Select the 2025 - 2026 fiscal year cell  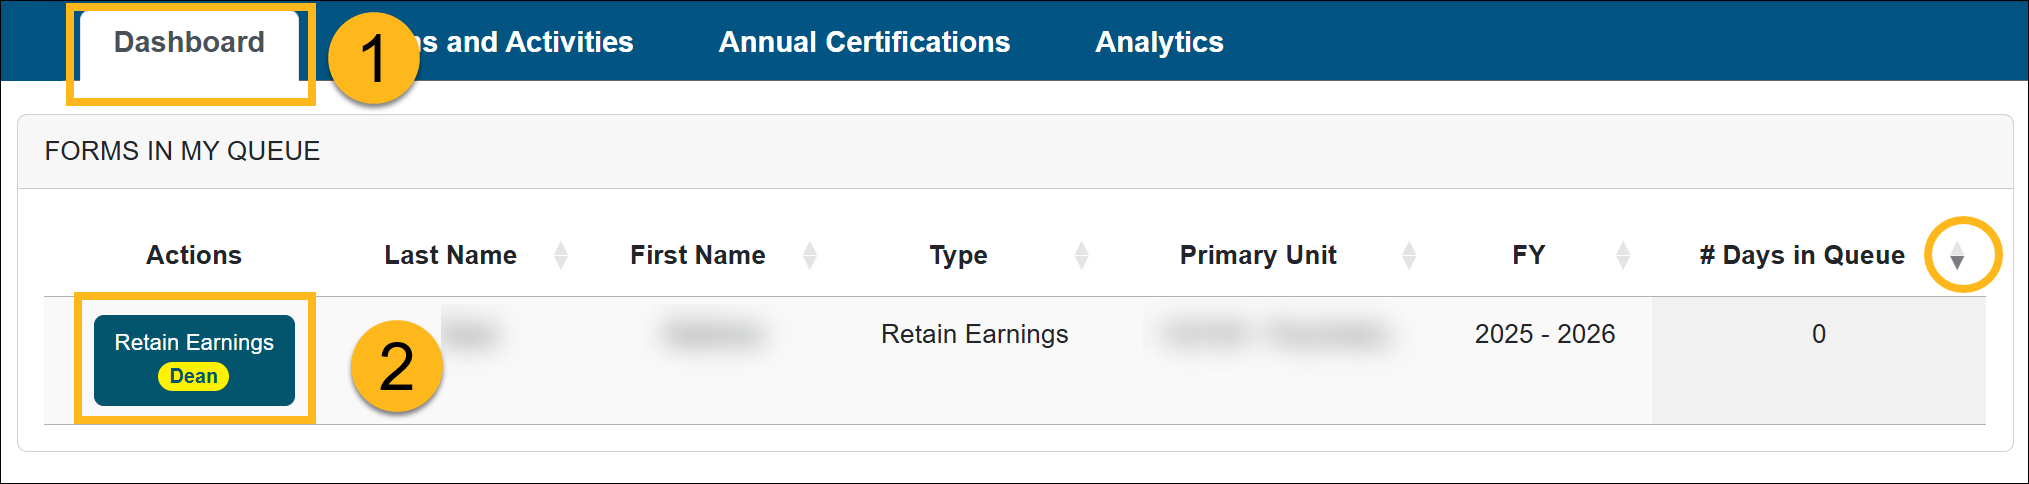1544,334
